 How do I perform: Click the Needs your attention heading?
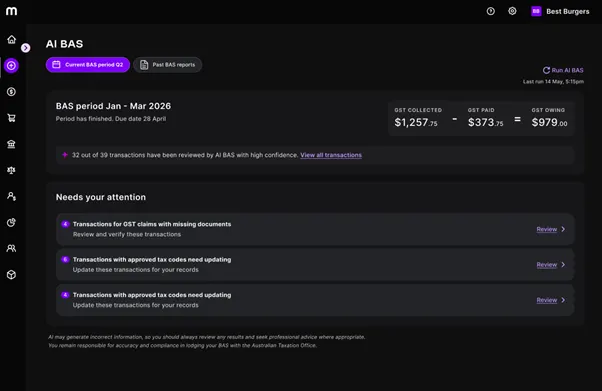(x=101, y=197)
